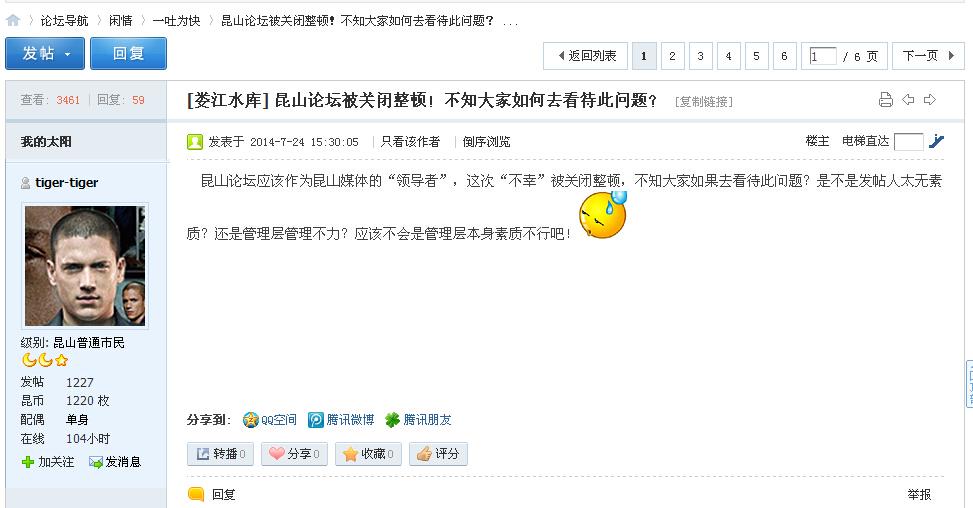The height and width of the screenshot is (508, 973).
Task: Go to next thread arrow icon
Action: pos(930,99)
